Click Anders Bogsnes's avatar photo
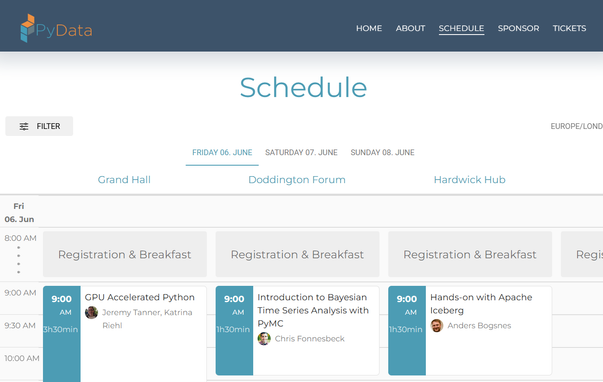Image resolution: width=603 pixels, height=382 pixels. click(x=436, y=325)
